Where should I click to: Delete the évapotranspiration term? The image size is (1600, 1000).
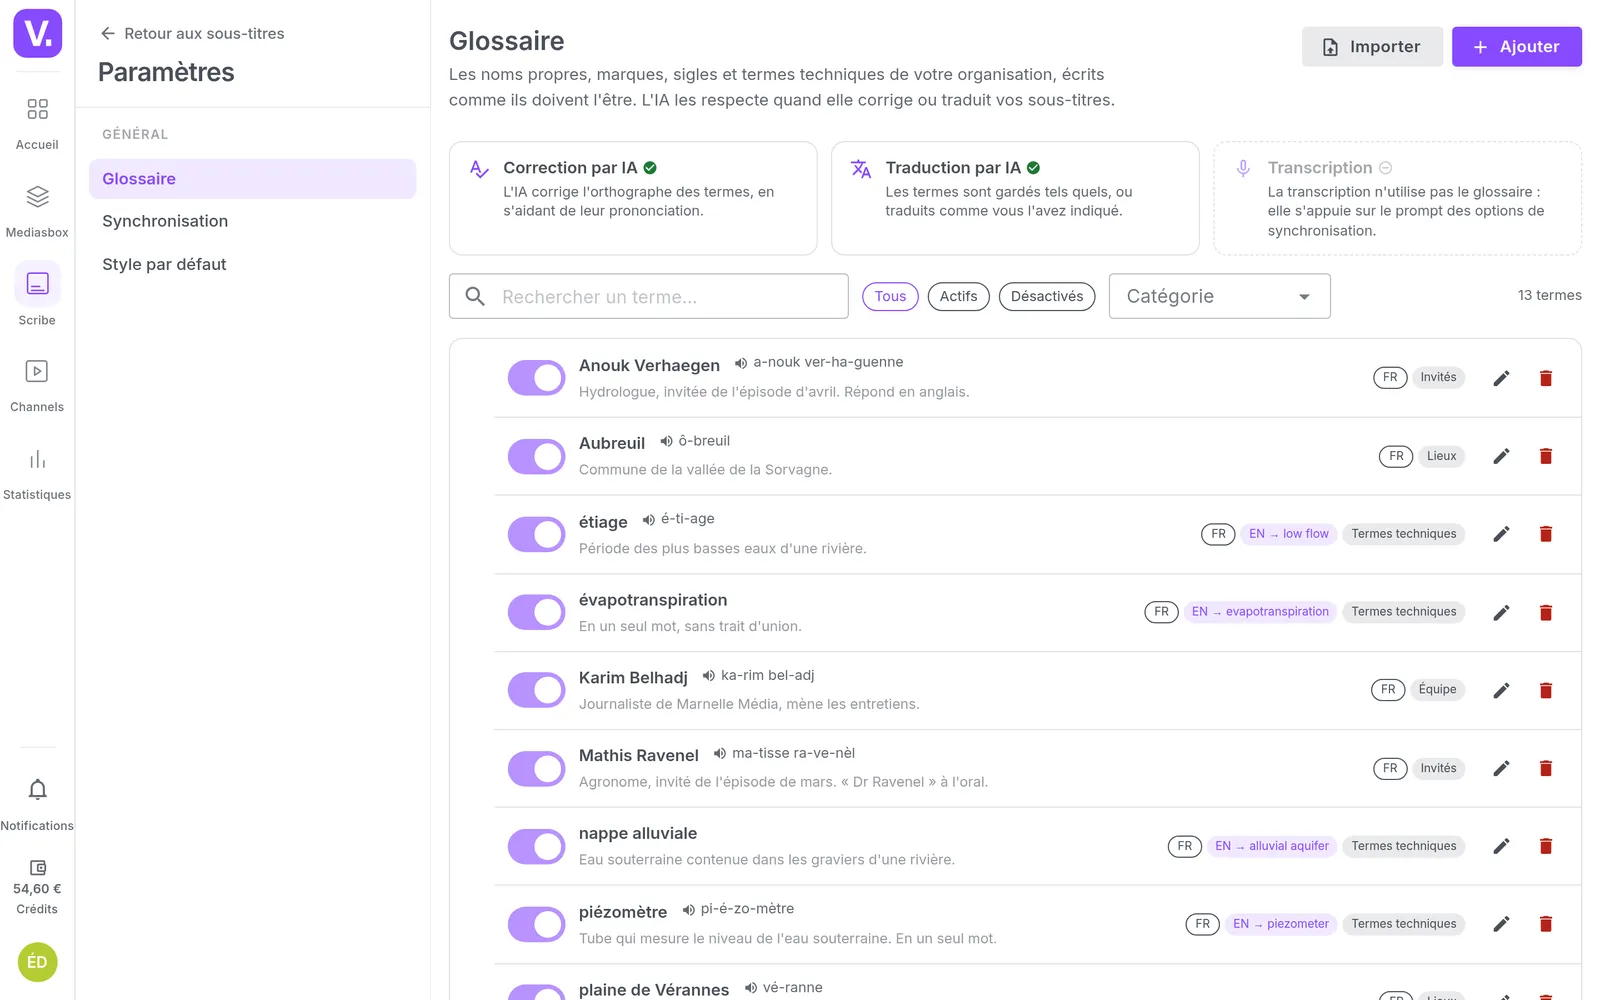1545,612
